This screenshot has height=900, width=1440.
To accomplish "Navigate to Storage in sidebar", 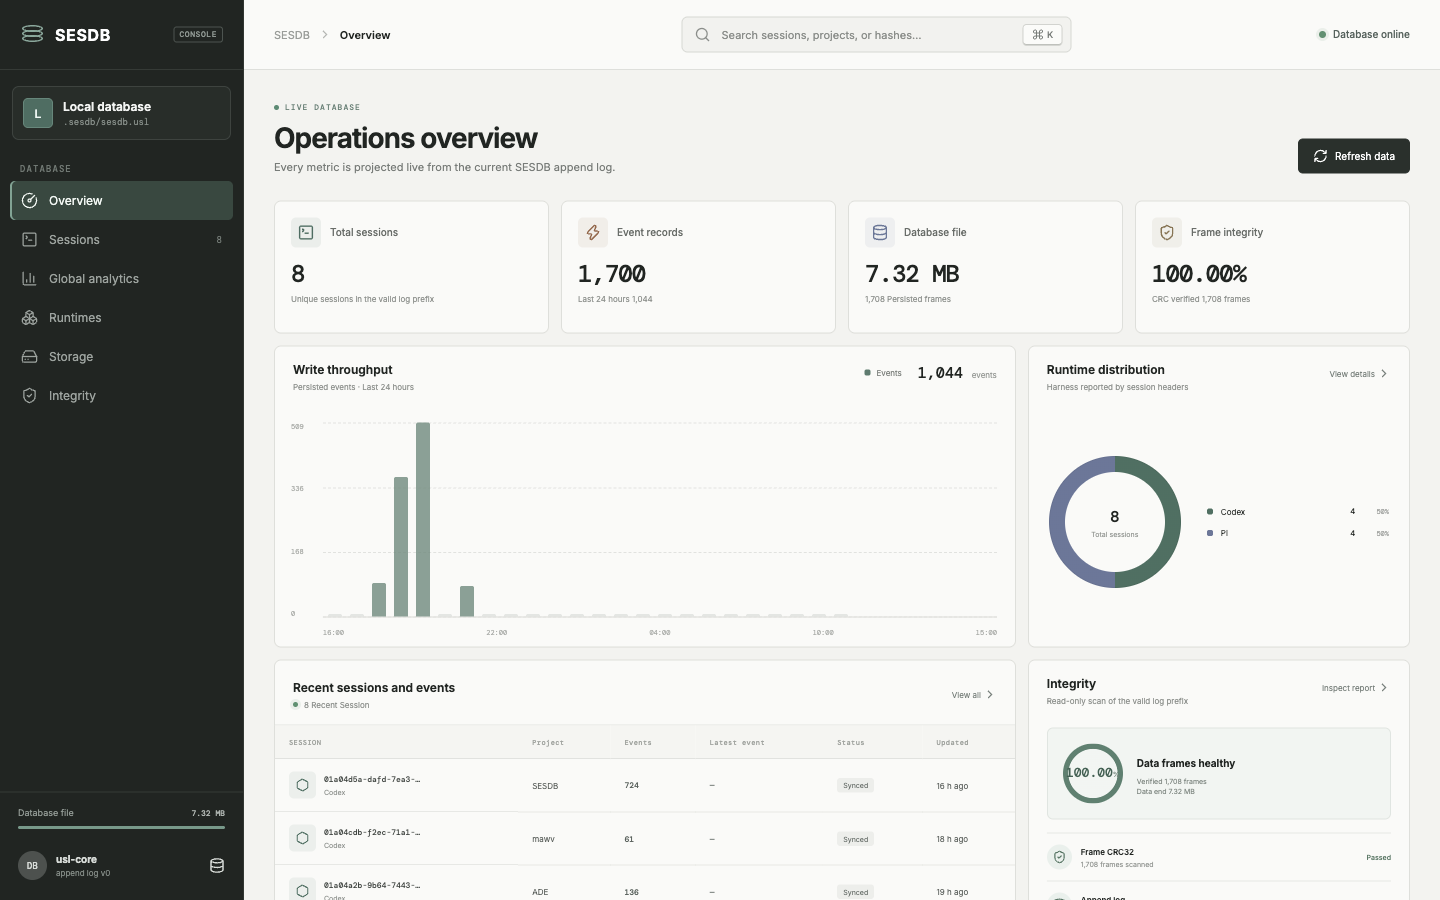I will 122,357.
